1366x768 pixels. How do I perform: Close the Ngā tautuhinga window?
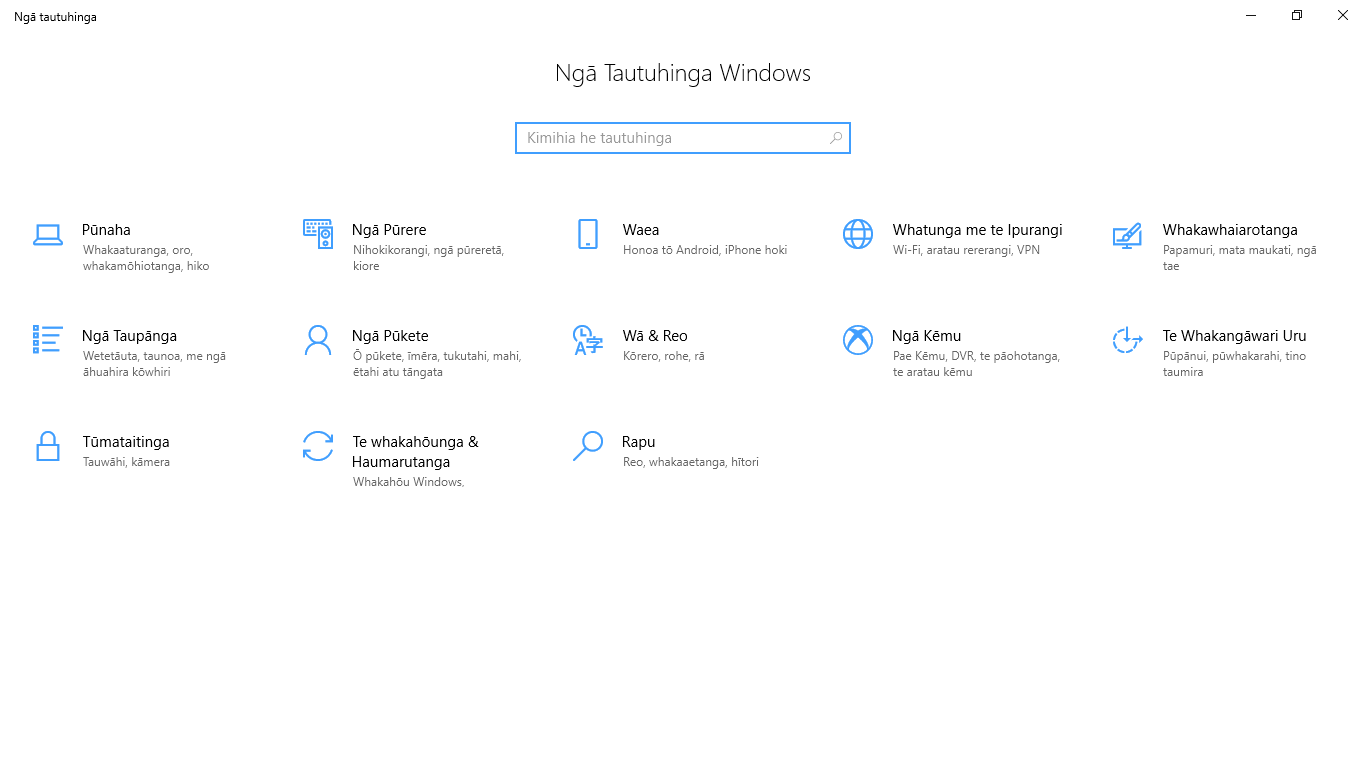point(1343,15)
